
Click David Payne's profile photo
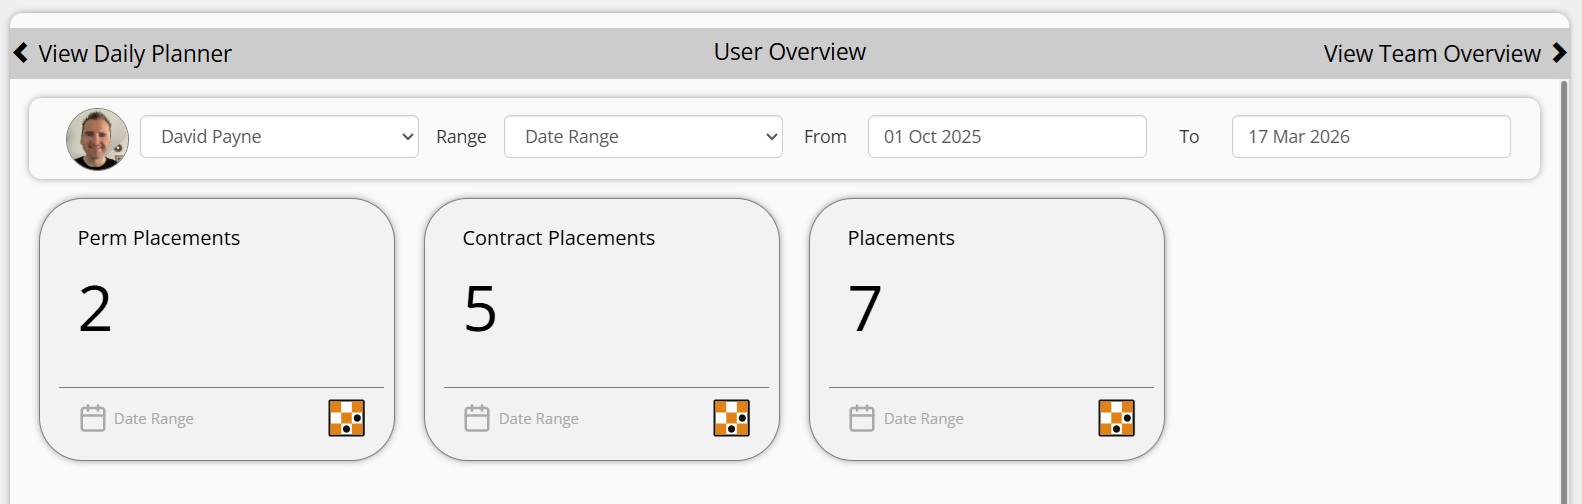(97, 139)
